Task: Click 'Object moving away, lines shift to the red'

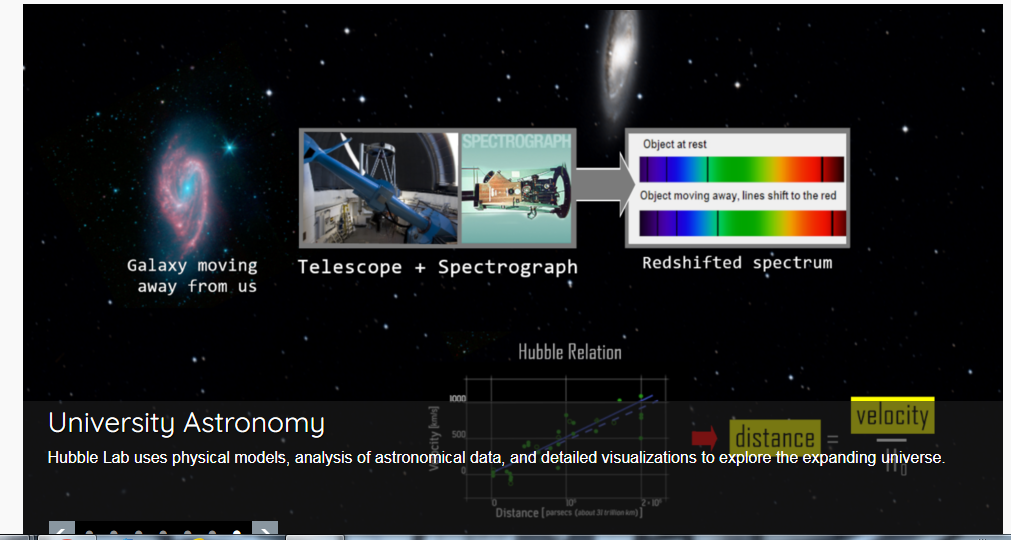Action: pos(738,195)
